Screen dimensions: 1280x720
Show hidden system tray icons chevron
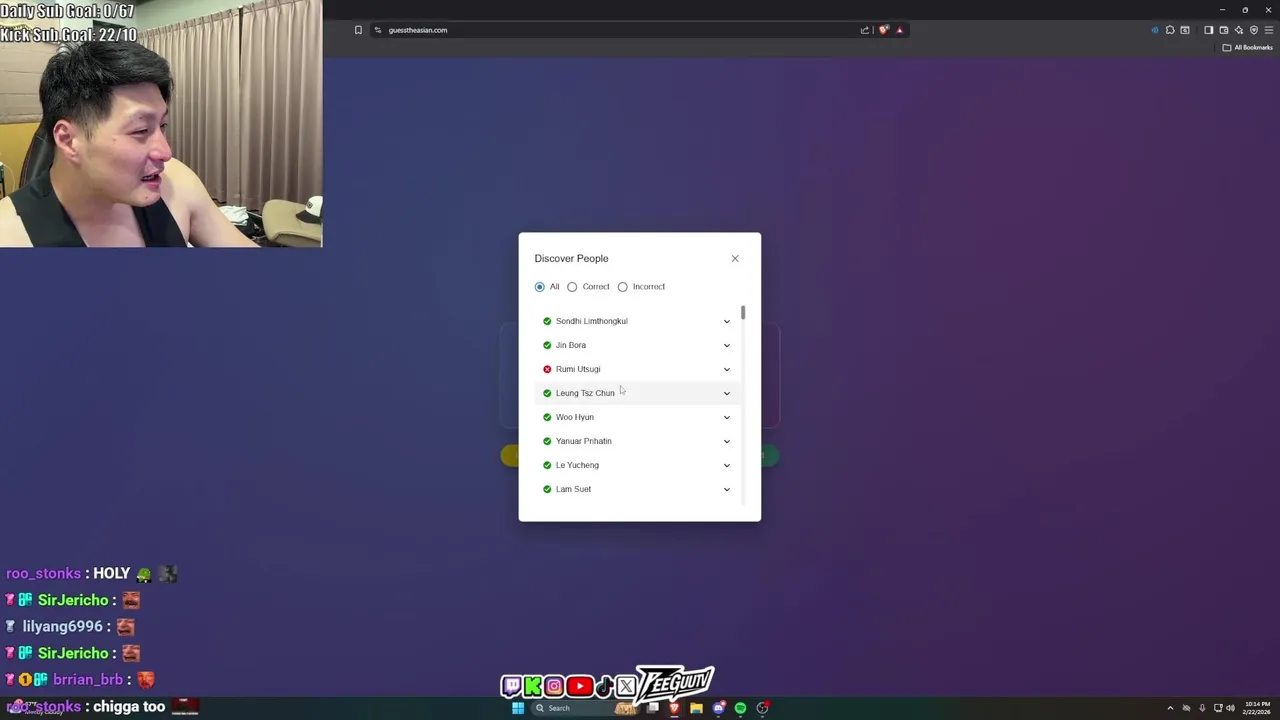point(1170,708)
